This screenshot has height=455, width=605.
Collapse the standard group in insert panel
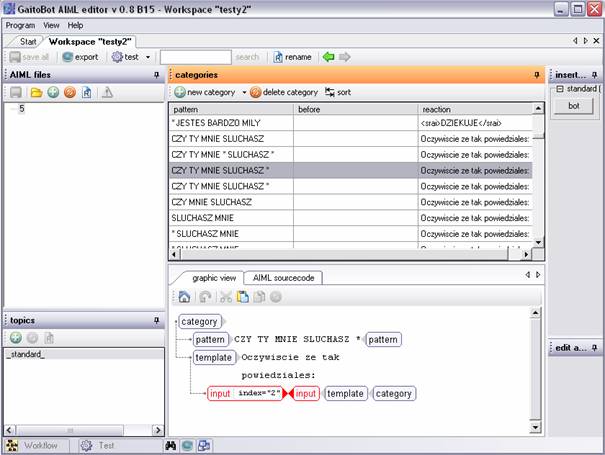(x=560, y=89)
